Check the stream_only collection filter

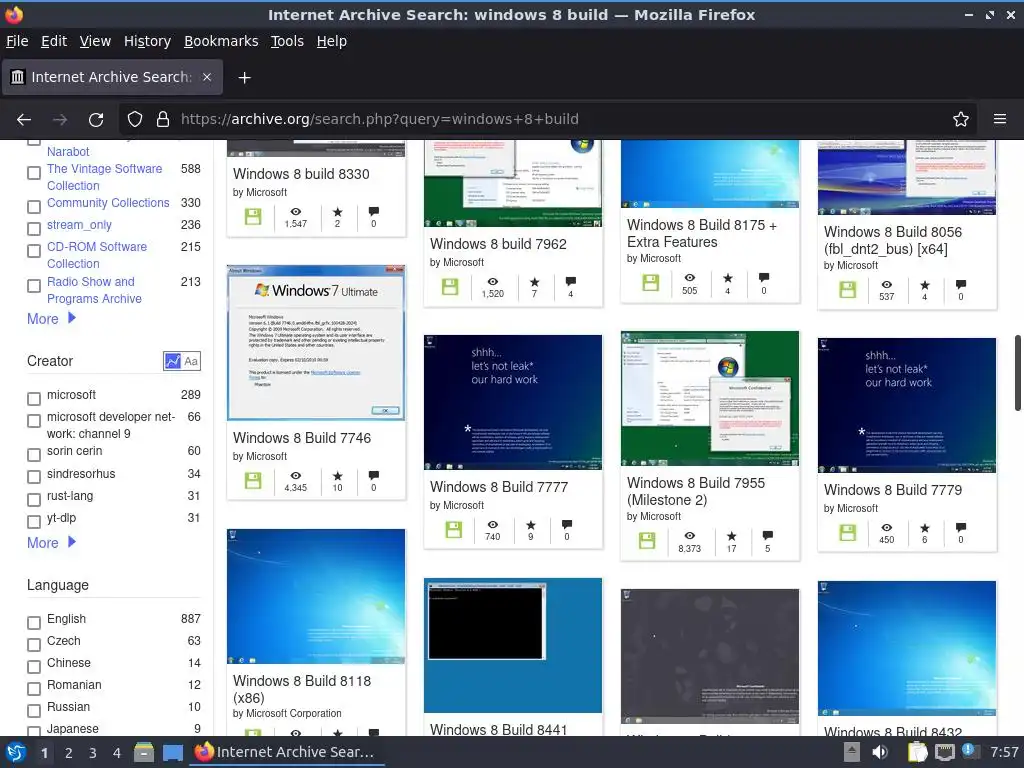tap(34, 229)
